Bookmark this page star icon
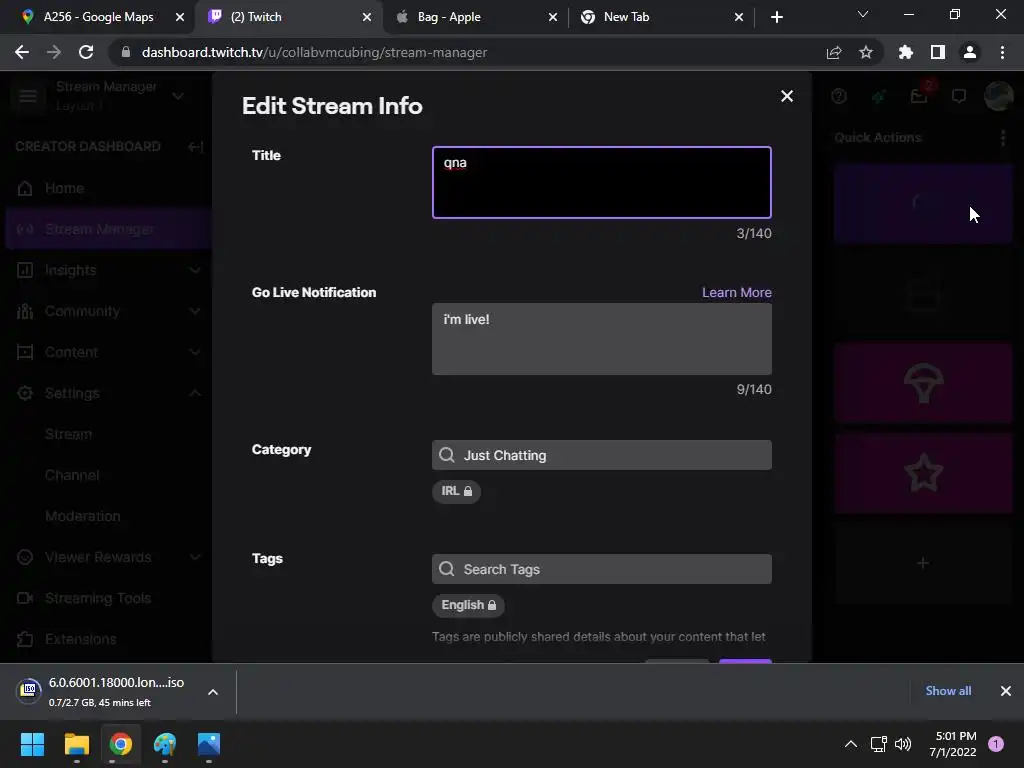Viewport: 1024px width, 768px height. [866, 52]
